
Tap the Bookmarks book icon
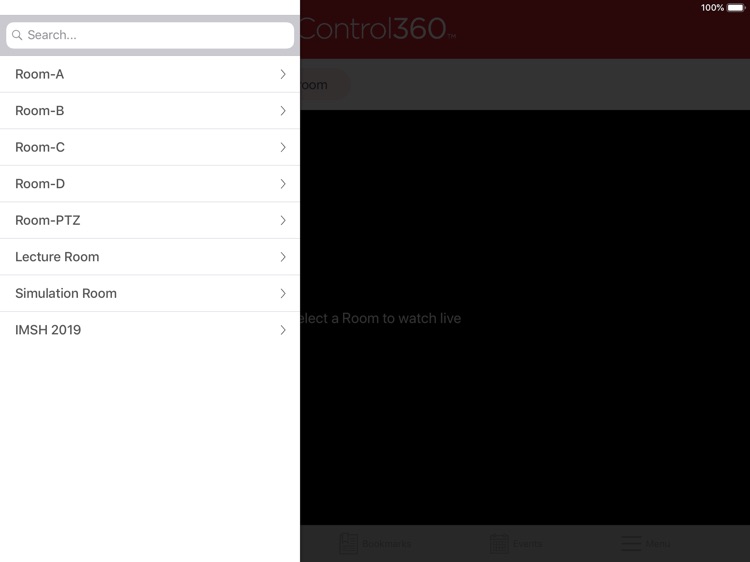click(x=348, y=543)
